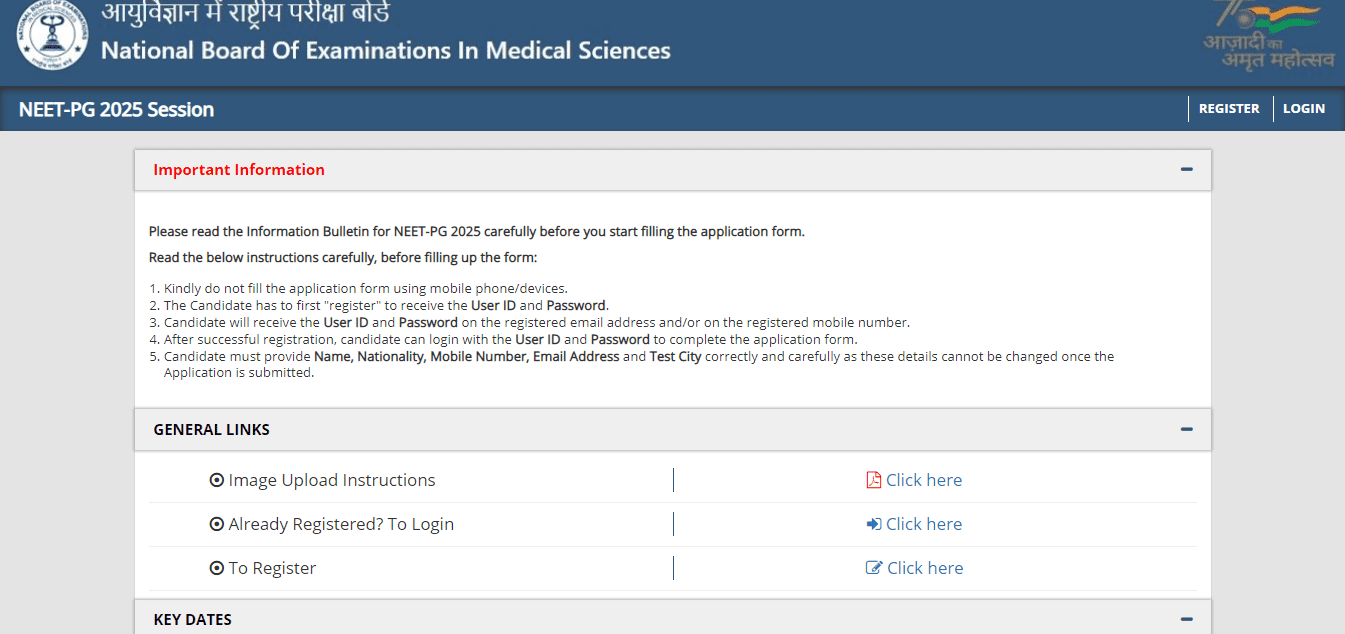This screenshot has width=1345, height=634.
Task: Click the target bullet icon beside Image Upload Instructions
Action: click(217, 480)
